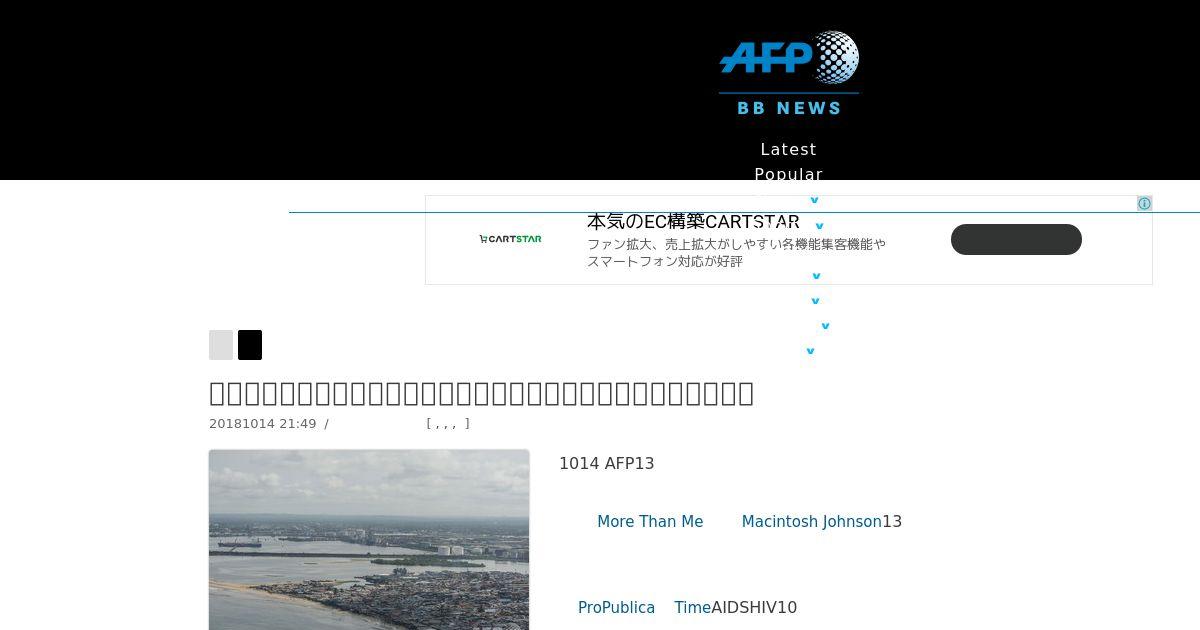Open the aerial city photo thumbnail

pos(369,540)
